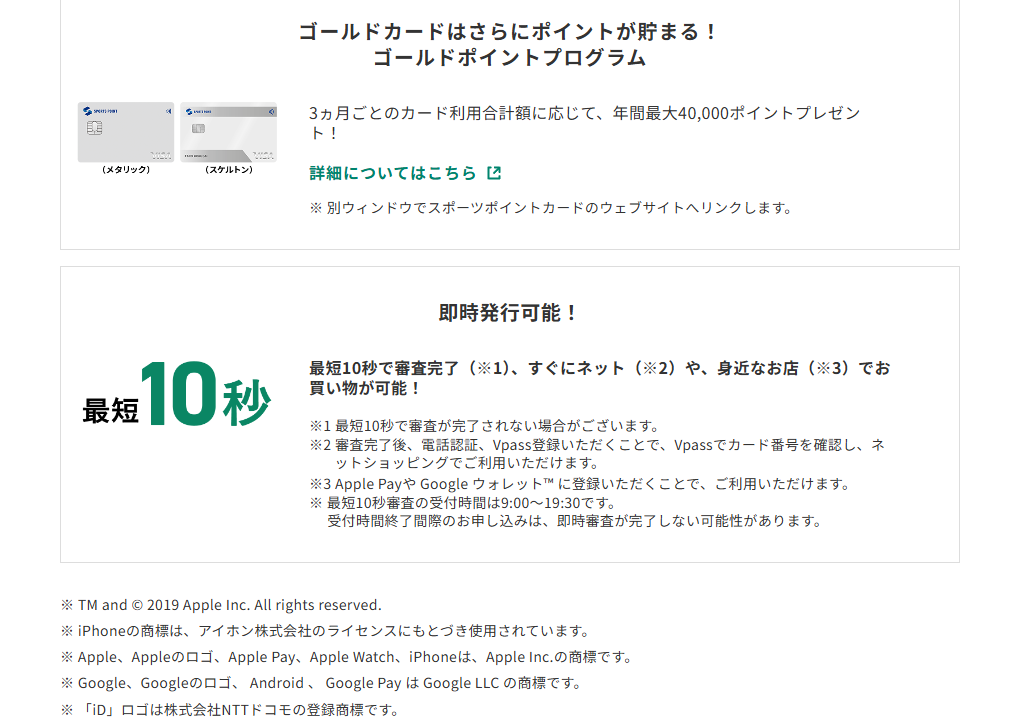
Task: Click TM and © 2019 Apple Inc. line
Action: click(x=221, y=605)
